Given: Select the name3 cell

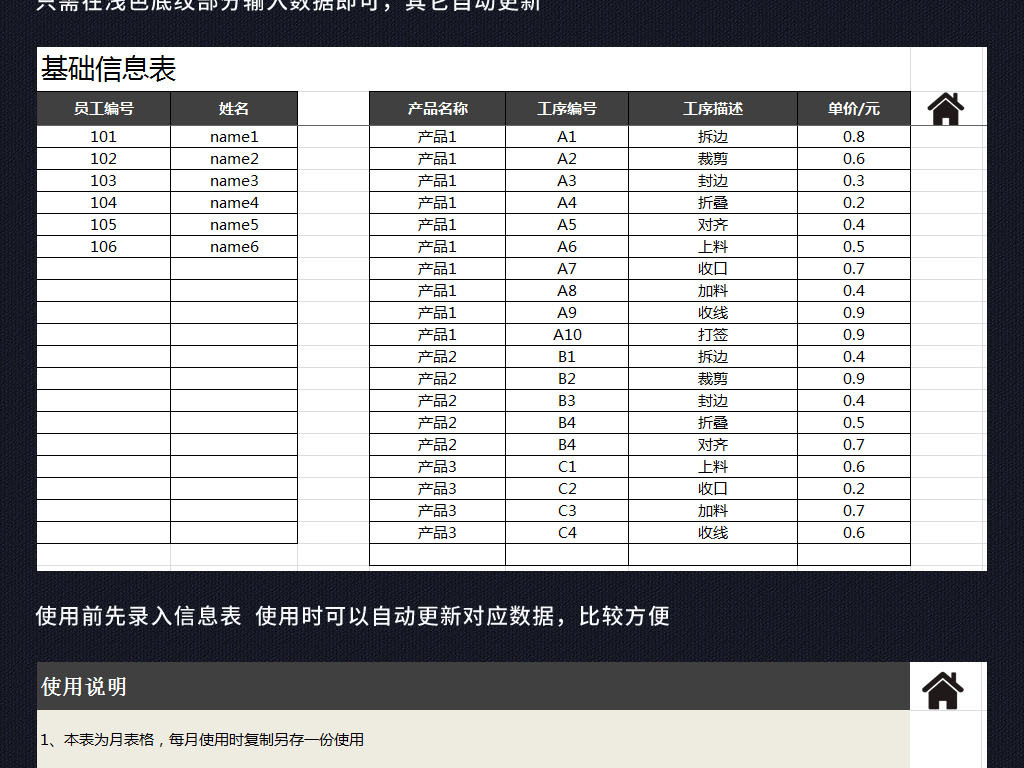Looking at the screenshot, I should click(234, 181).
